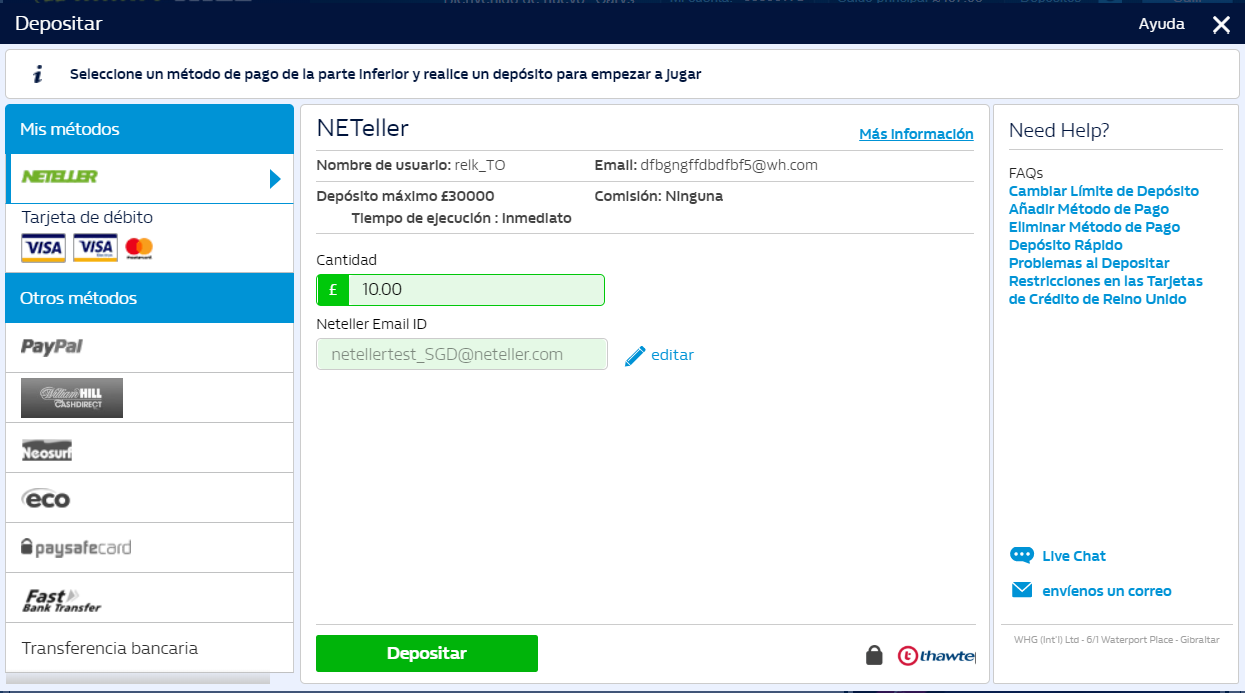Image resolution: width=1245 pixels, height=693 pixels.
Task: Click the envelope email icon
Action: (x=1022, y=590)
